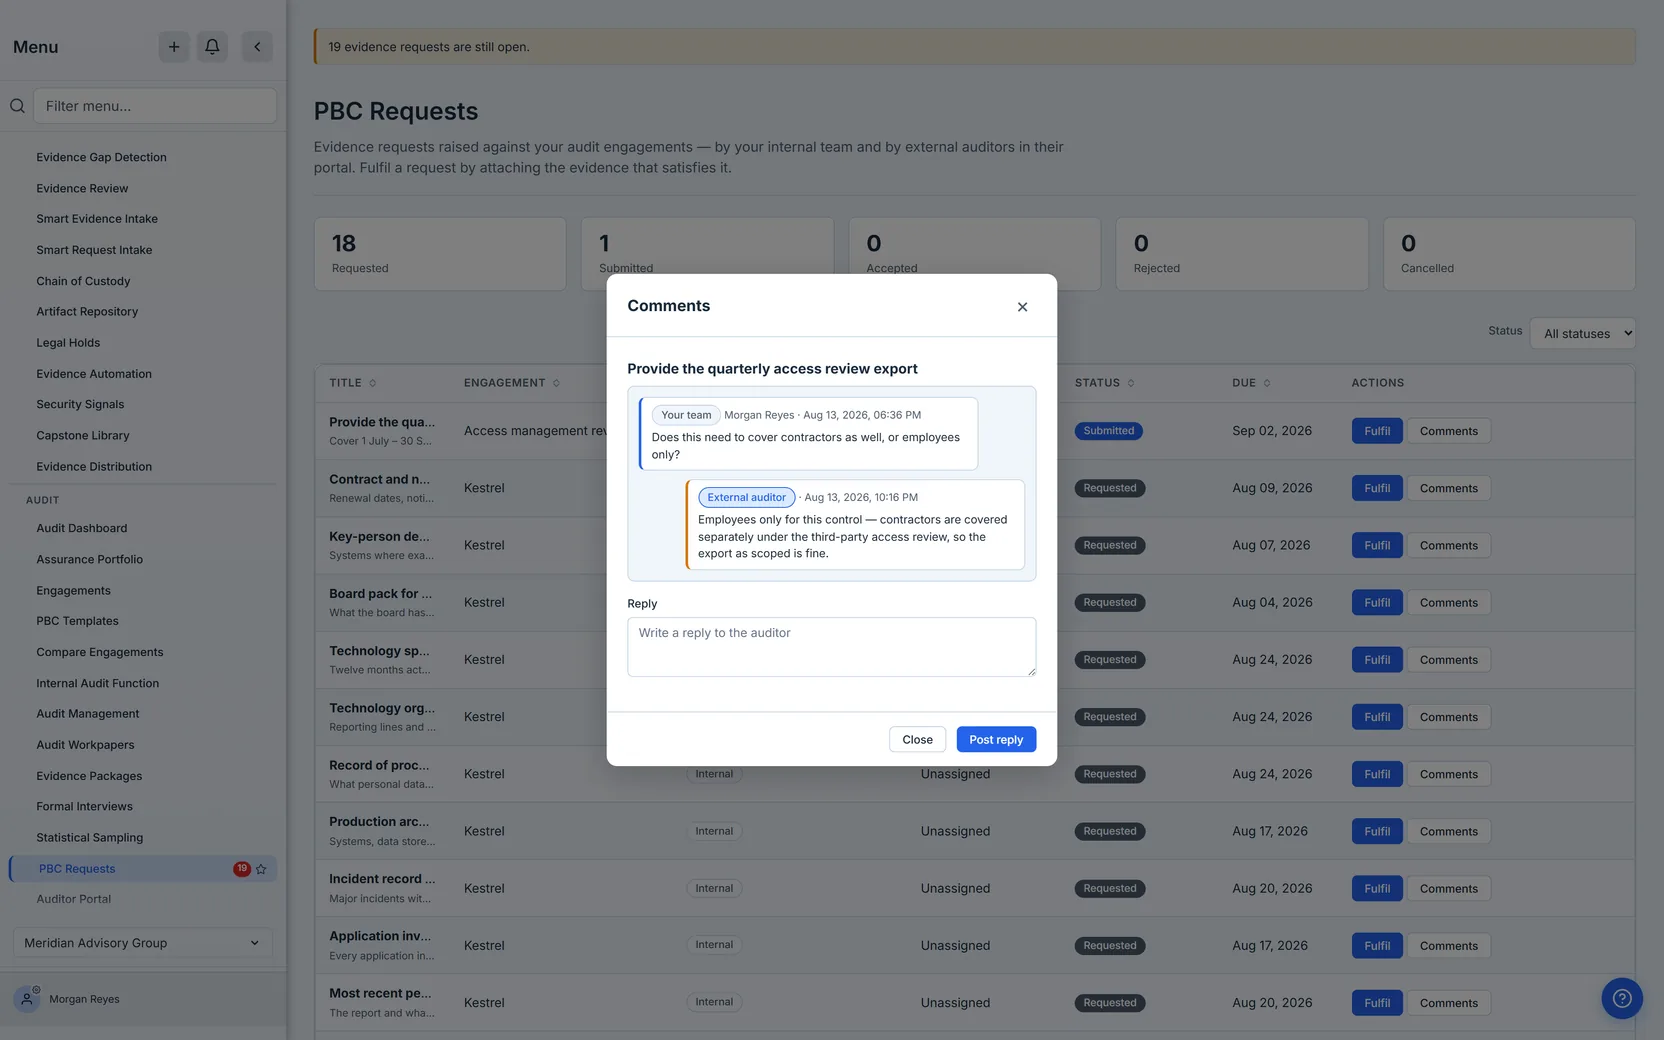Open Comments for Incident record row
Image resolution: width=1664 pixels, height=1040 pixels.
tap(1448, 888)
